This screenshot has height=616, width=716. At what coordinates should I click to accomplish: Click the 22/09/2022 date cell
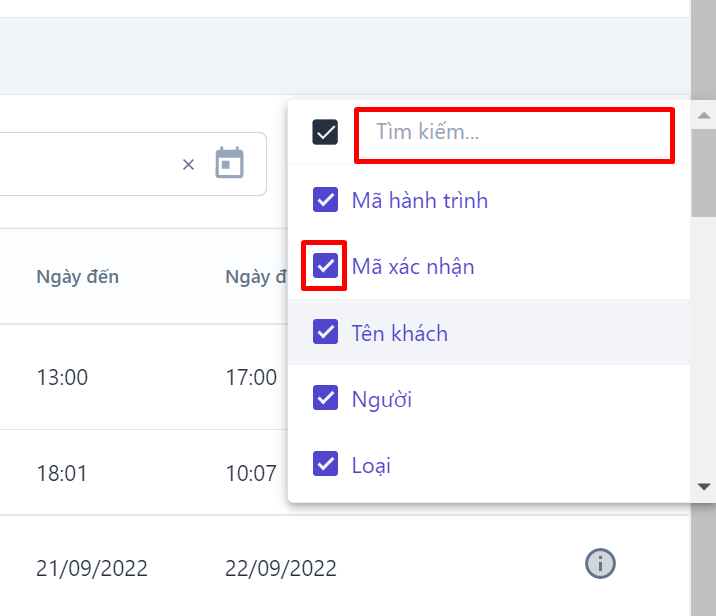281,568
